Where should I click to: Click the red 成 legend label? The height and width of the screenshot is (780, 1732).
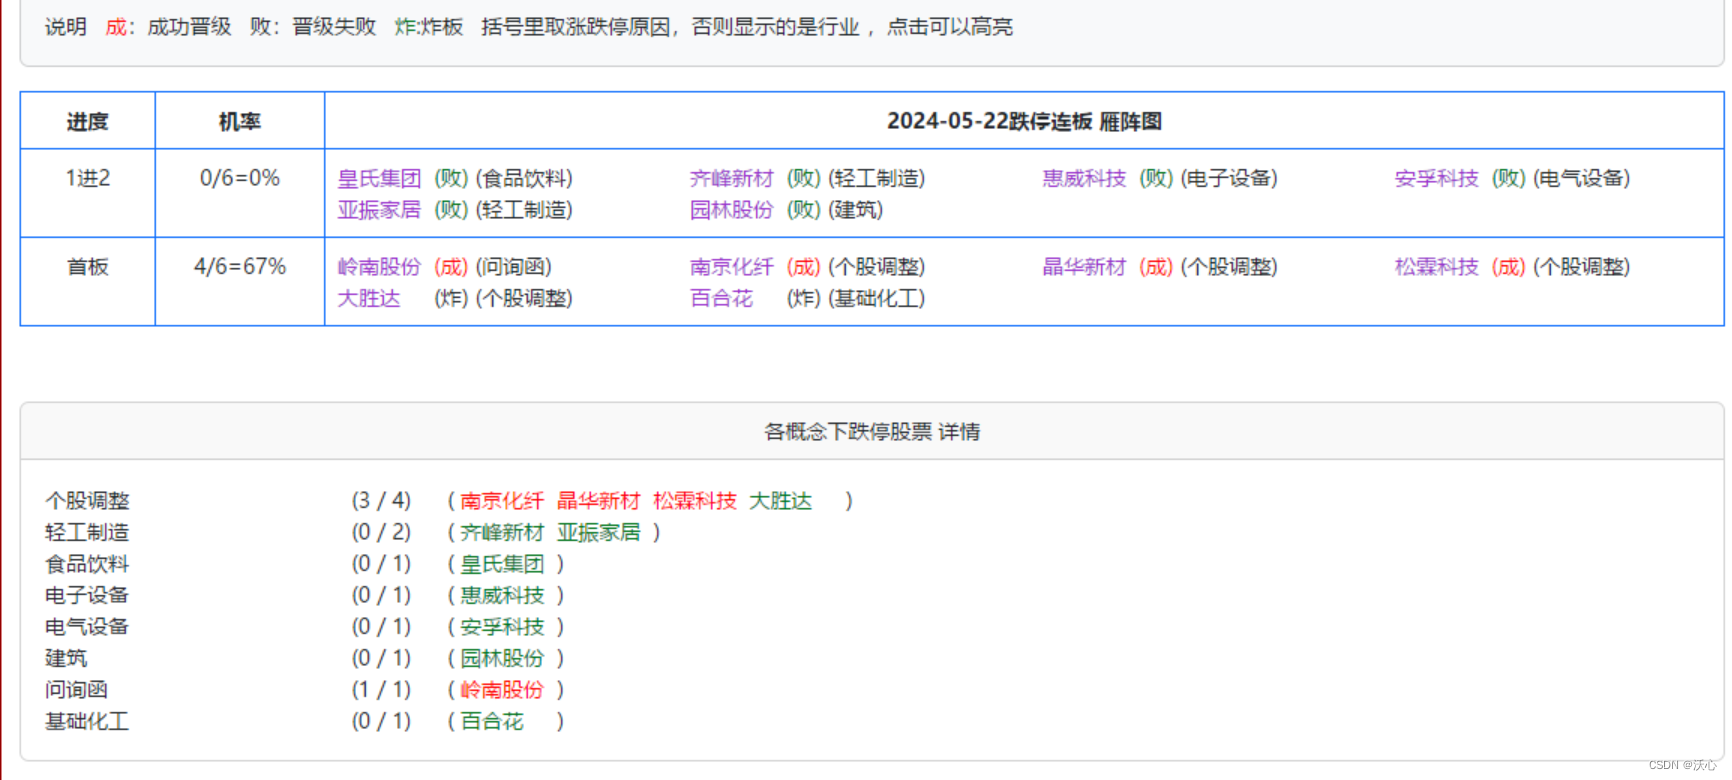(x=116, y=27)
